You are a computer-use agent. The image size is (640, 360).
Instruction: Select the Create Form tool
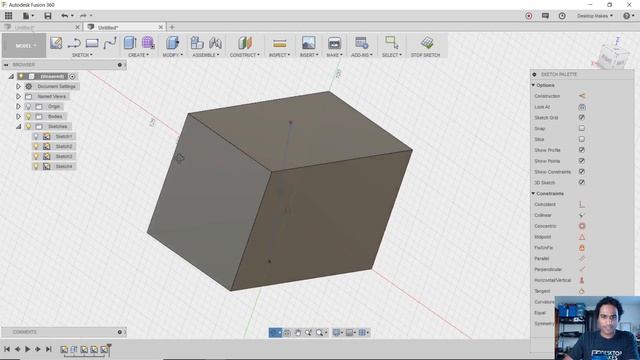pyautogui.click(x=148, y=43)
